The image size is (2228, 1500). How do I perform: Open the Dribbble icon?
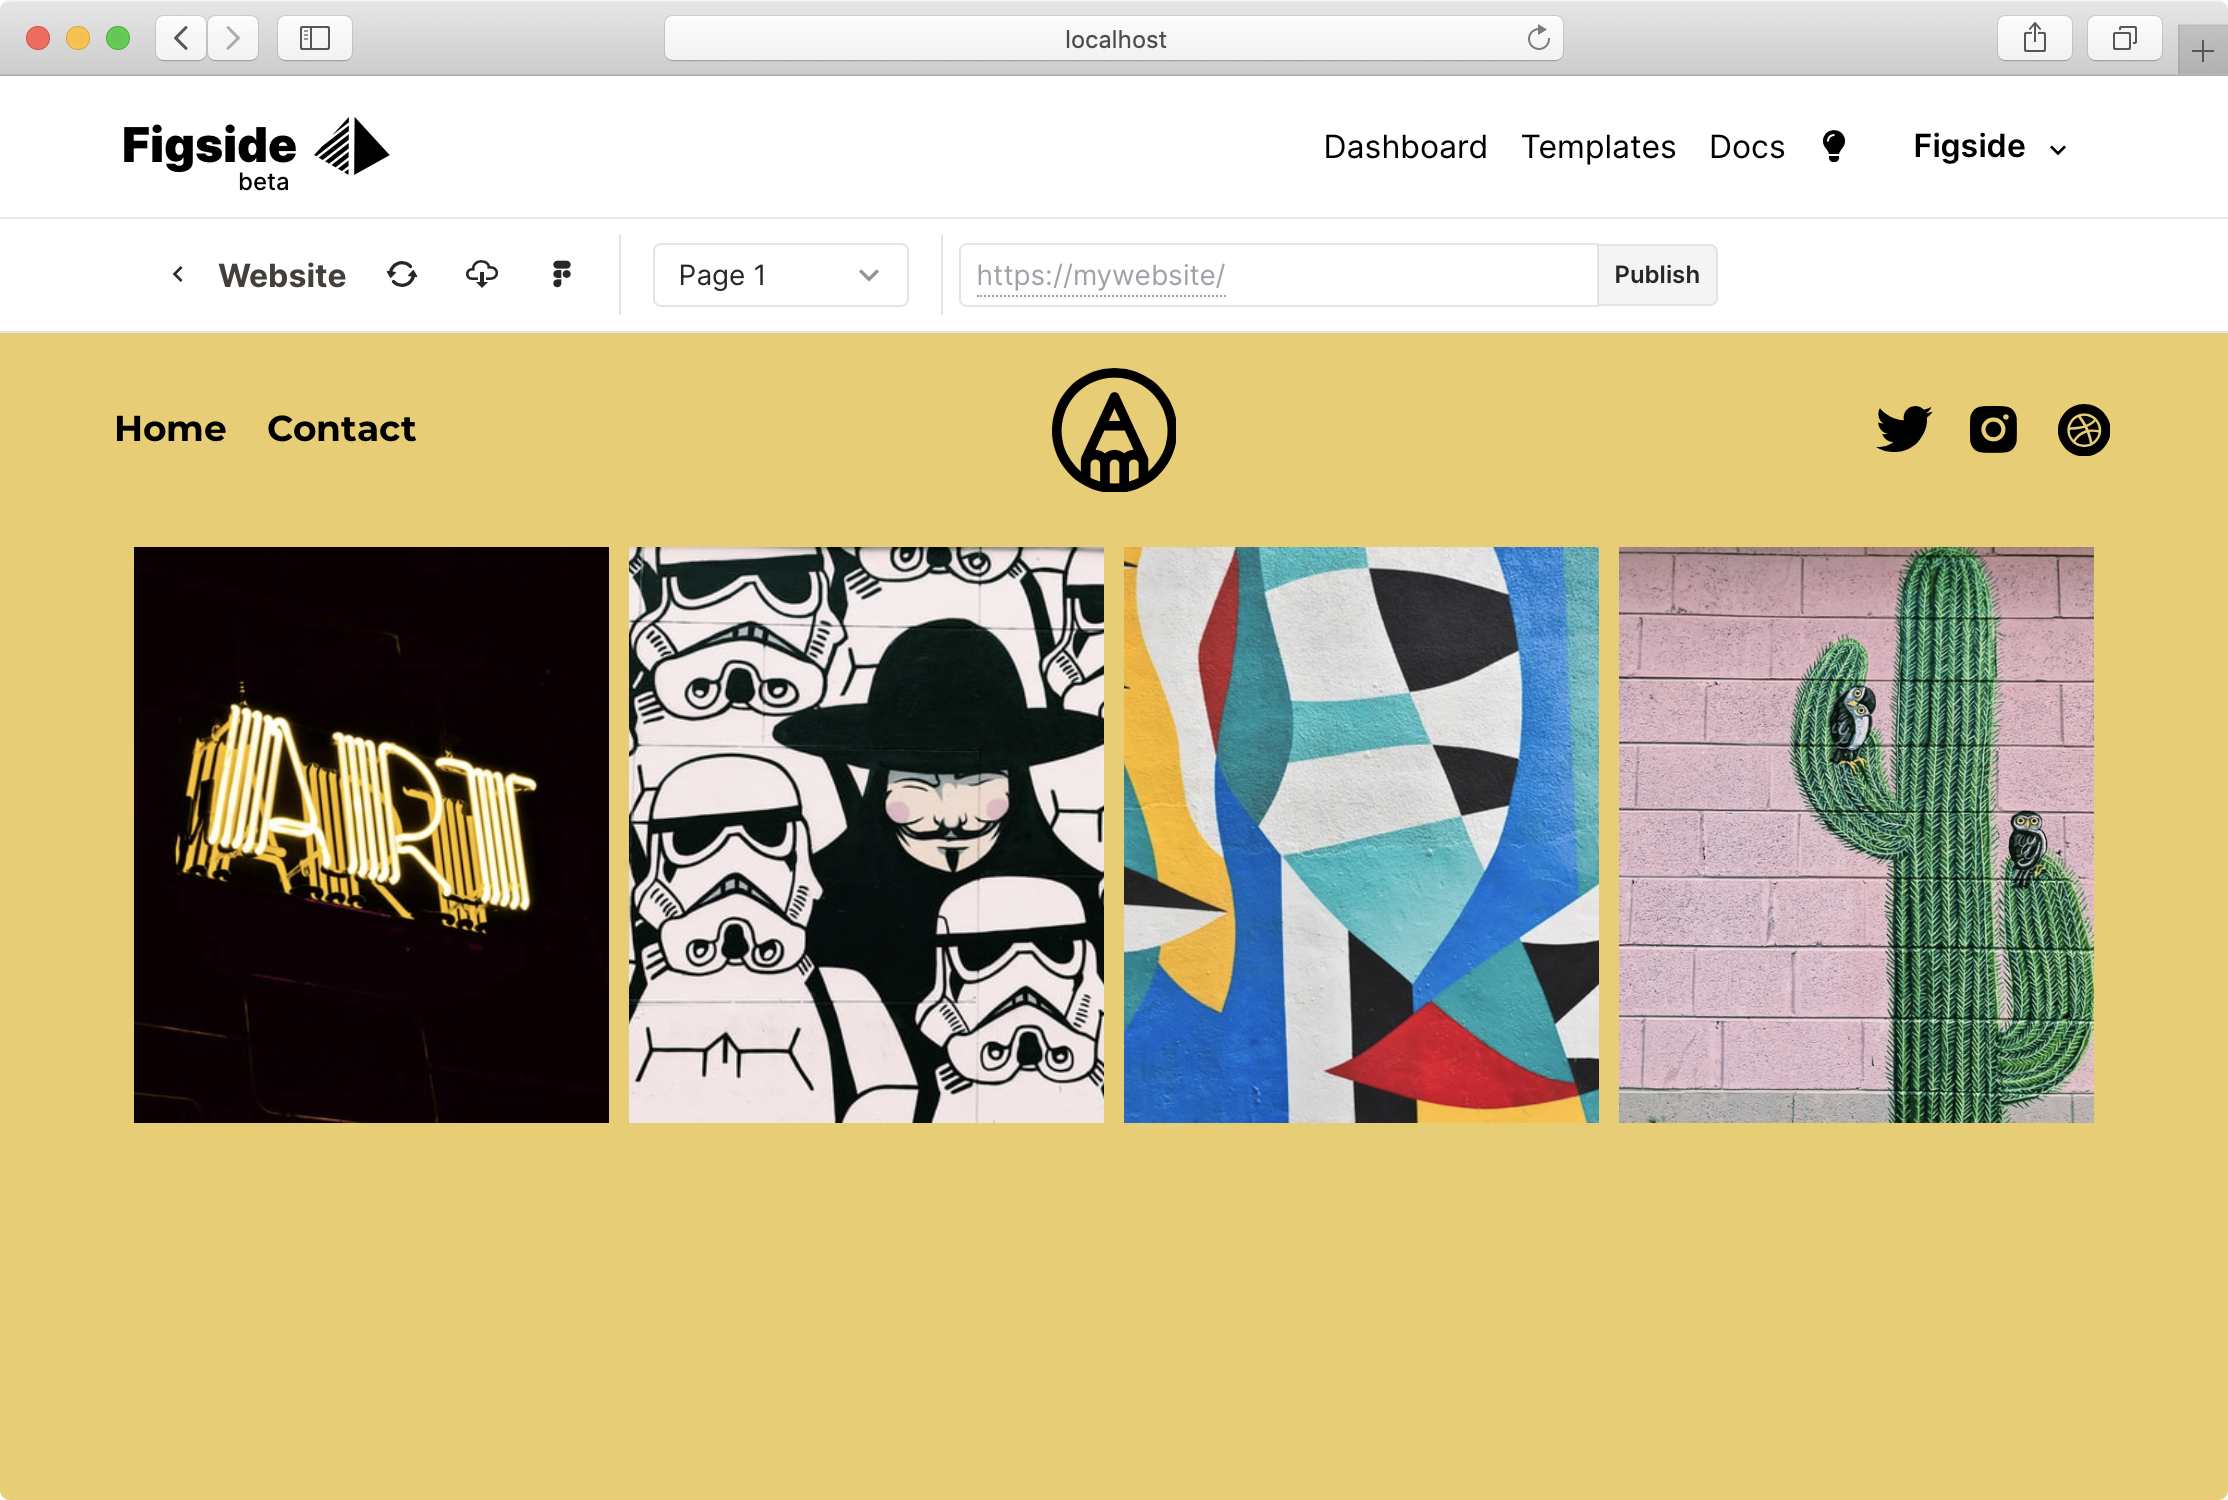pos(2084,430)
